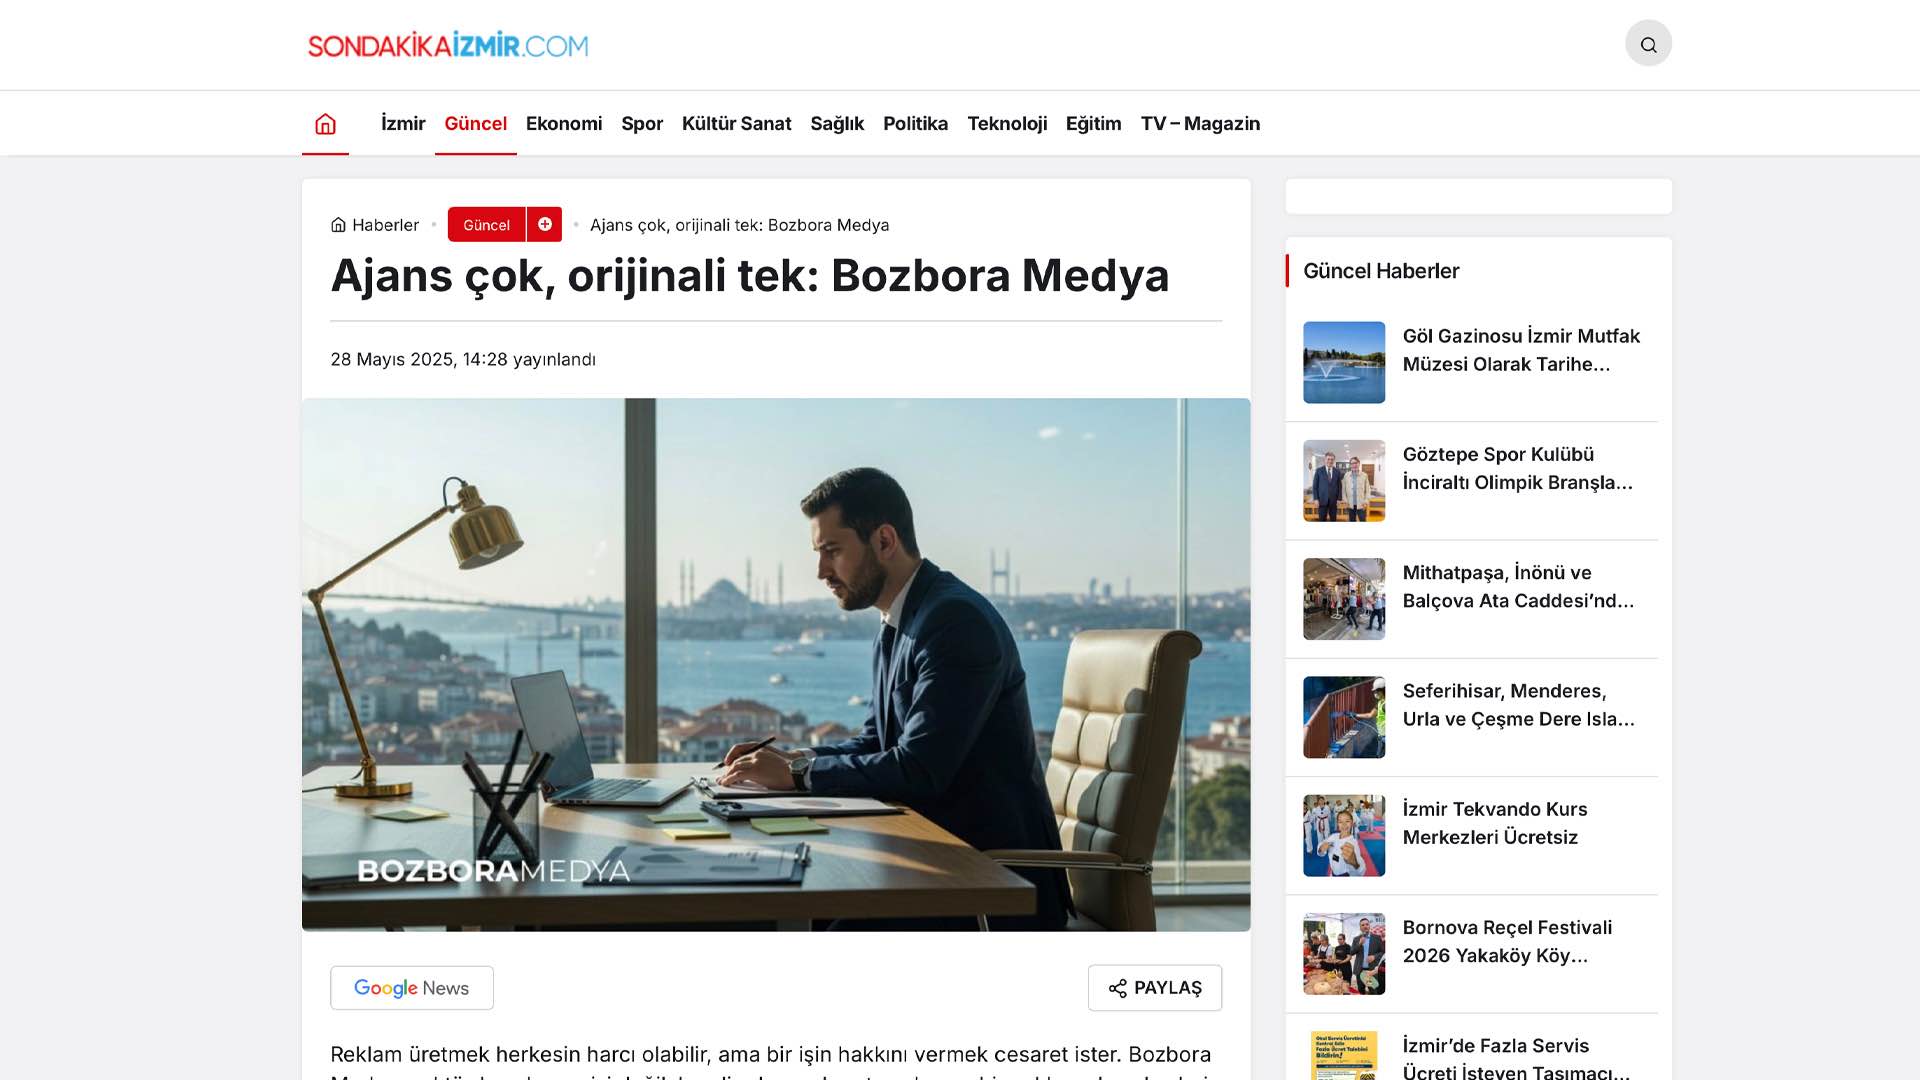The width and height of the screenshot is (1920, 1080).
Task: Click the thumbnail for Göztepe Spor Kulübü news
Action: tap(1344, 481)
